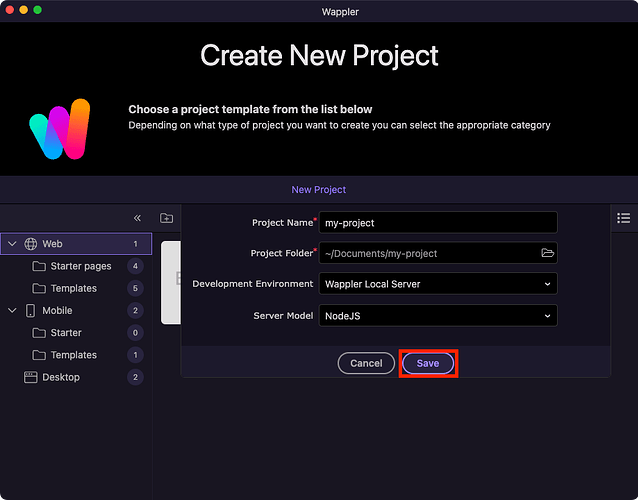Image resolution: width=638 pixels, height=500 pixels.
Task: Click the Project Folder path field
Action: click(x=427, y=253)
